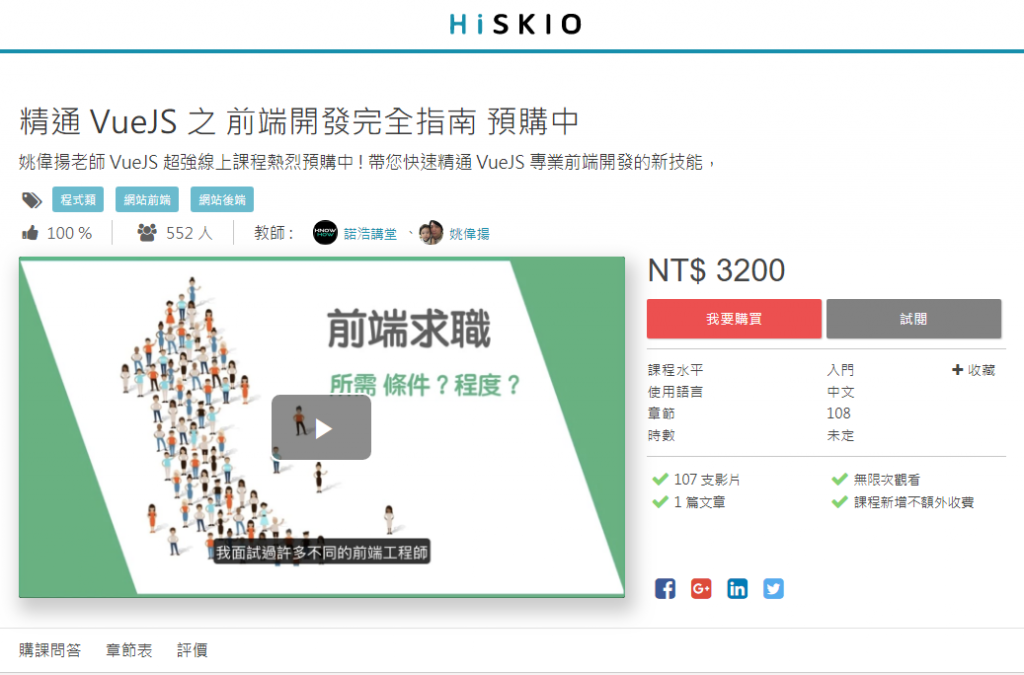Click checkmark beside 1 篇文章
The image size is (1024, 675).
pyautogui.click(x=660, y=501)
